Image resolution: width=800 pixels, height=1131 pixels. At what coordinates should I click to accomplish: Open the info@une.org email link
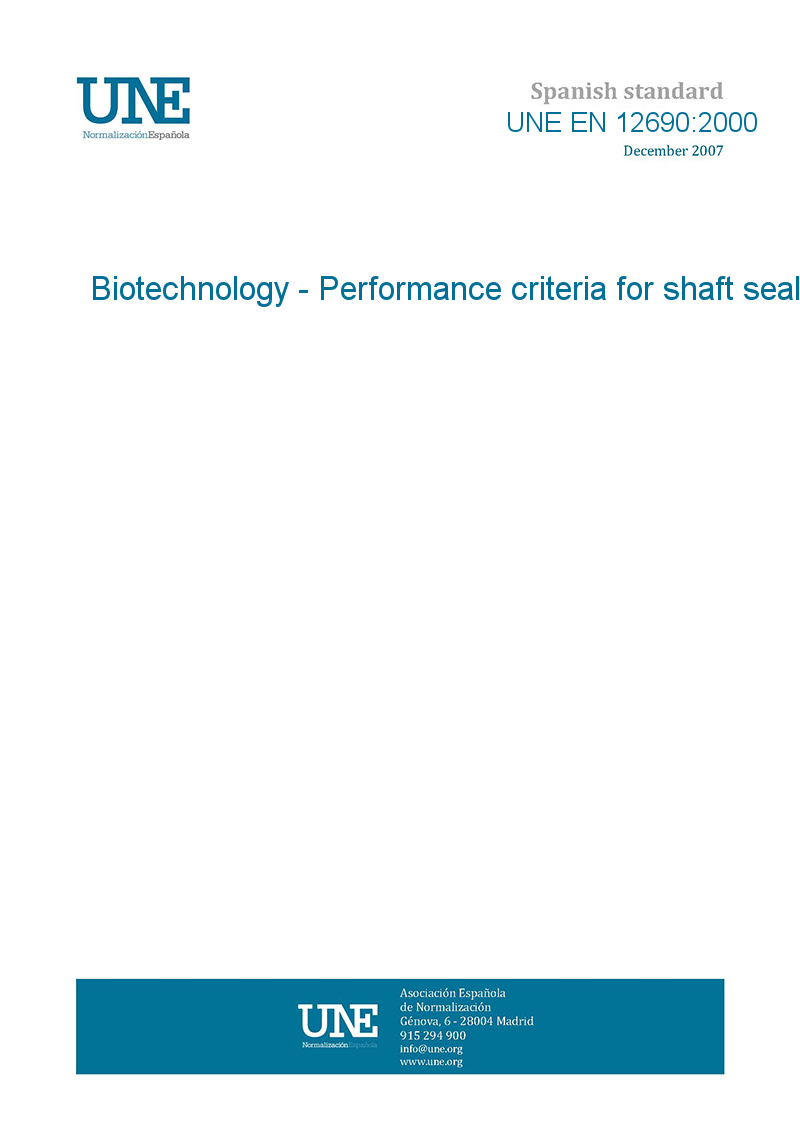tap(431, 1049)
